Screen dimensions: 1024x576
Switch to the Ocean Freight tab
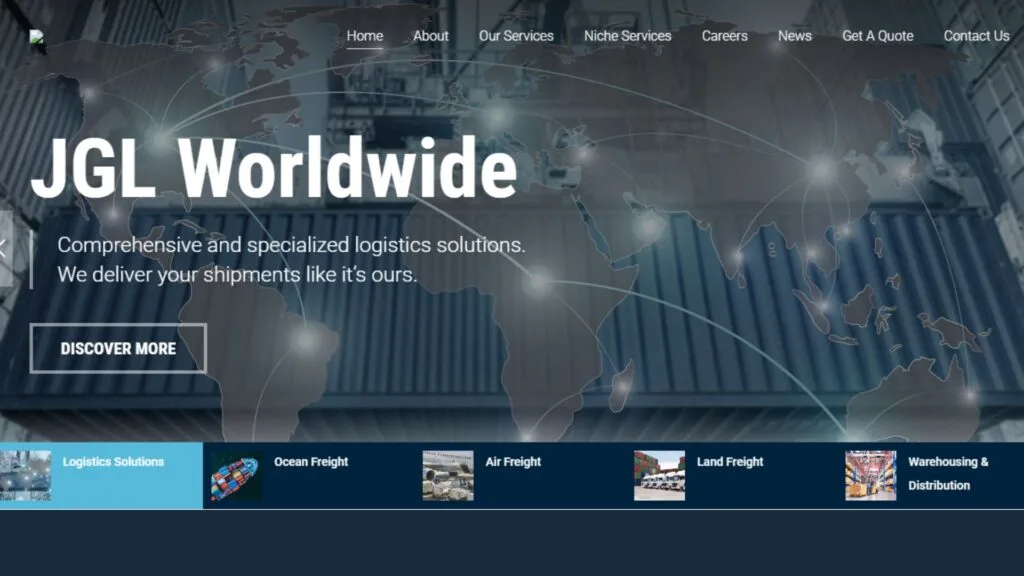[x=310, y=462]
